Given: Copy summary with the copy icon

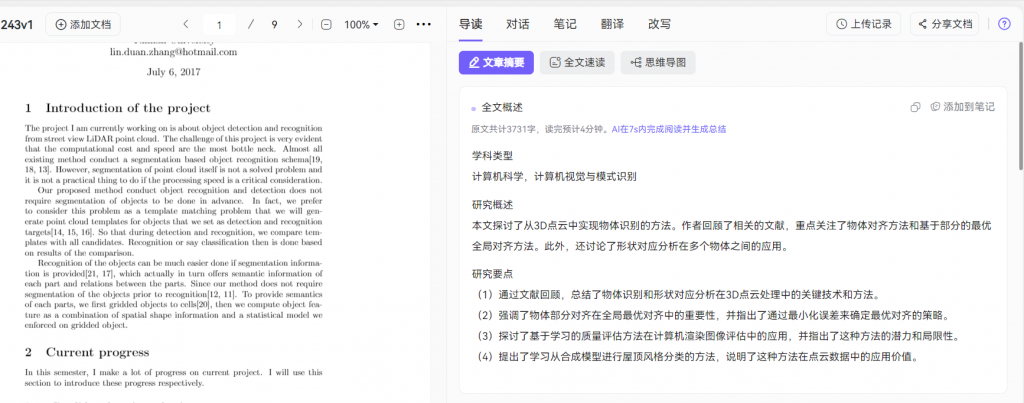Looking at the screenshot, I should [916, 107].
